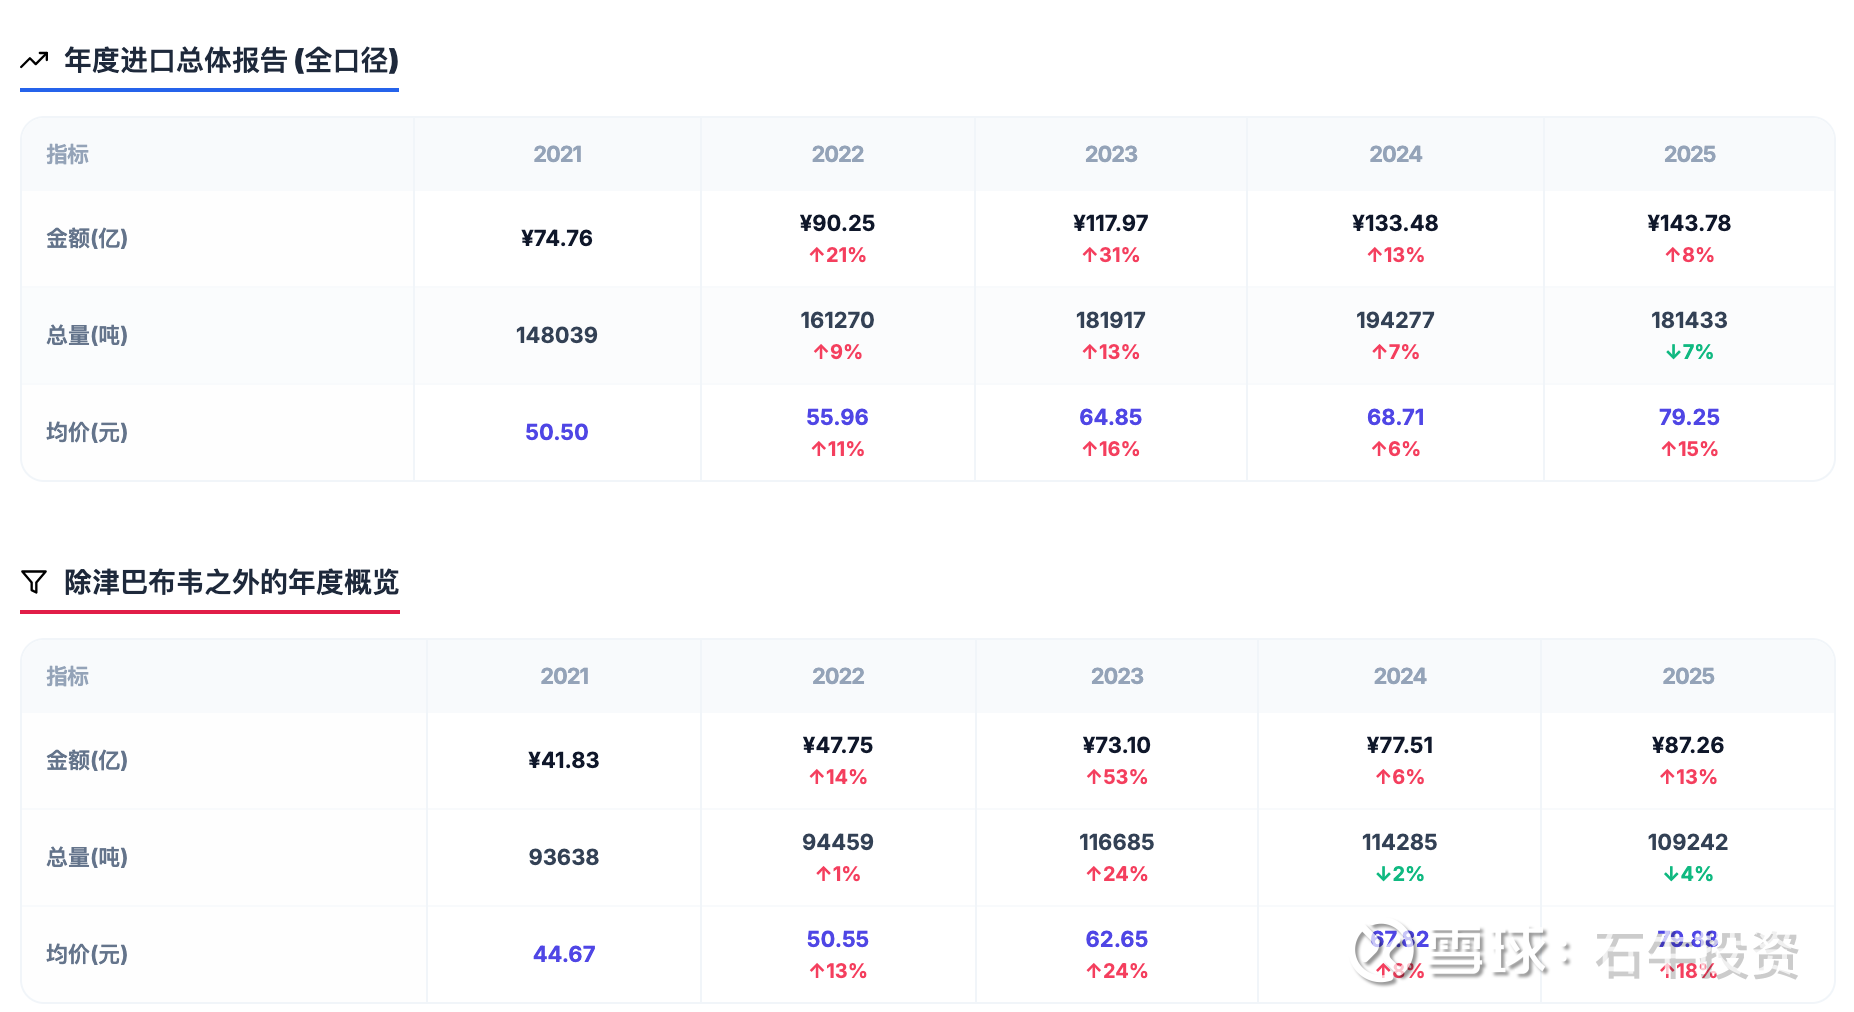Click the red ↑53% change under ¥73.10
The width and height of the screenshot is (1854, 1012).
pyautogui.click(x=1116, y=777)
